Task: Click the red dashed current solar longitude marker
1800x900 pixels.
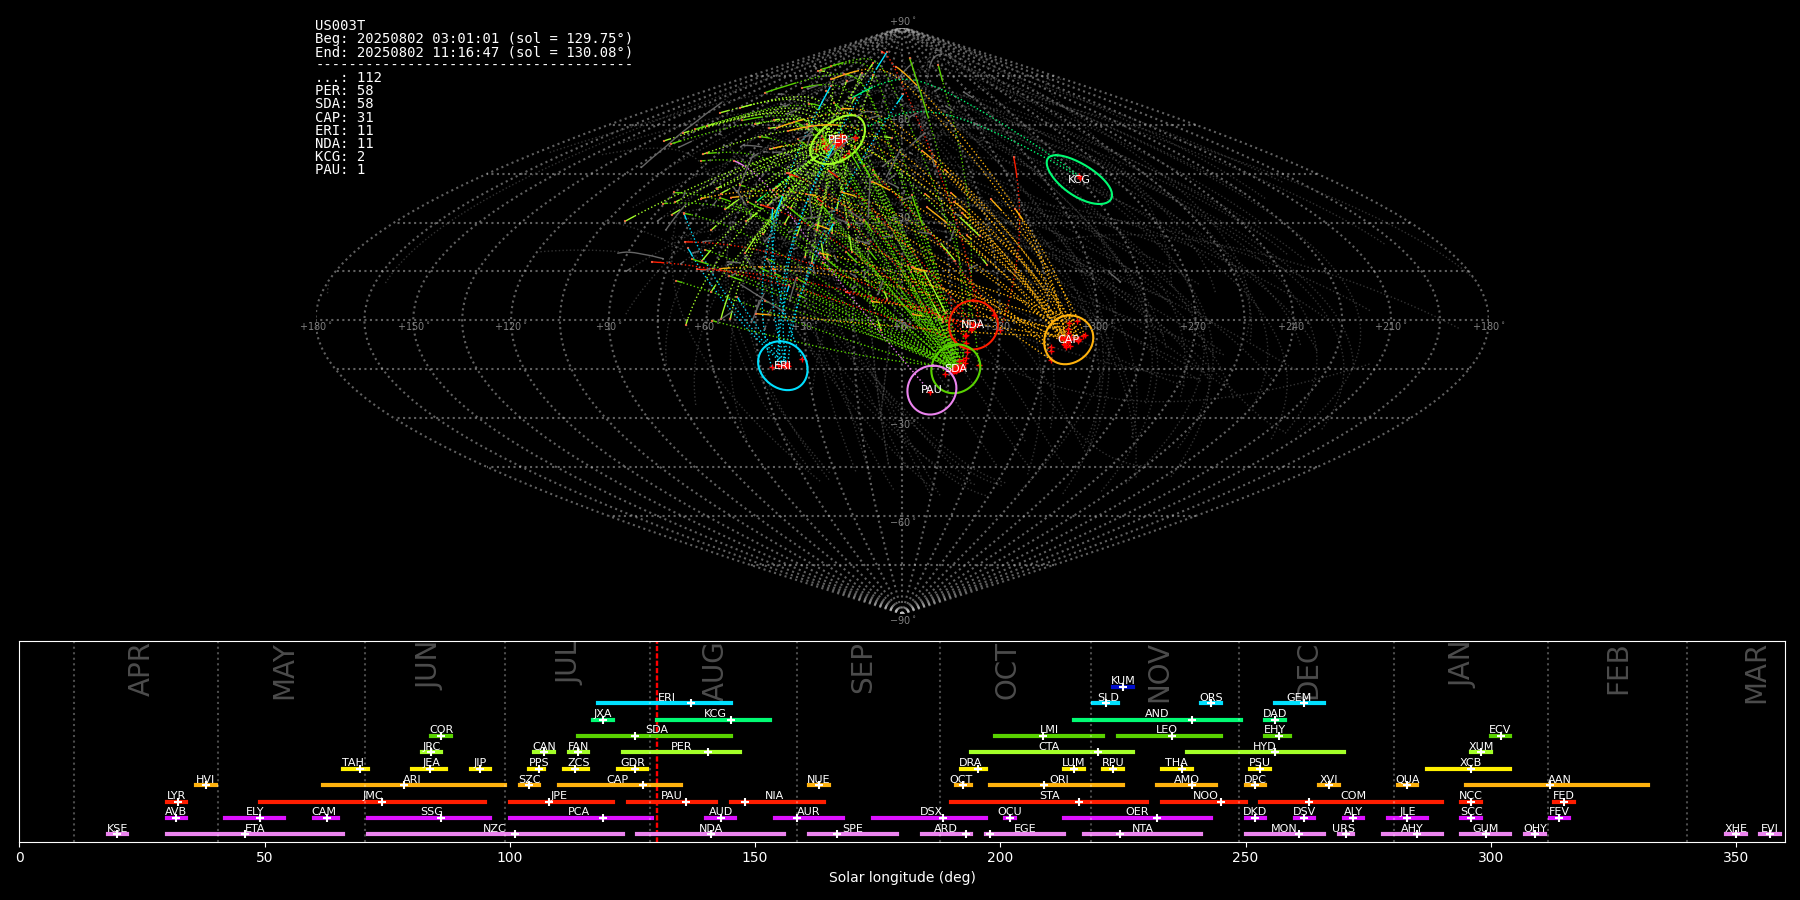Action: coord(657,741)
